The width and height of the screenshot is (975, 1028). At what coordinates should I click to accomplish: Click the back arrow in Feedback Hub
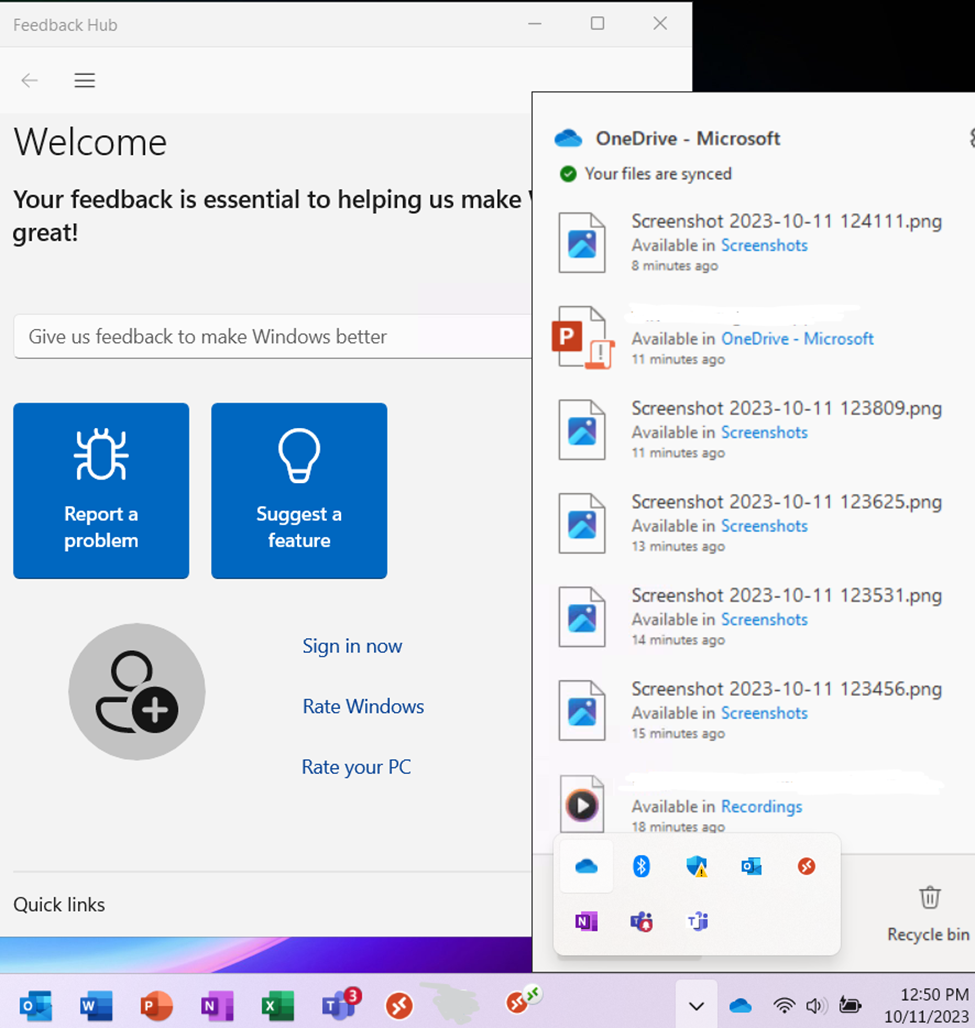[x=29, y=80]
